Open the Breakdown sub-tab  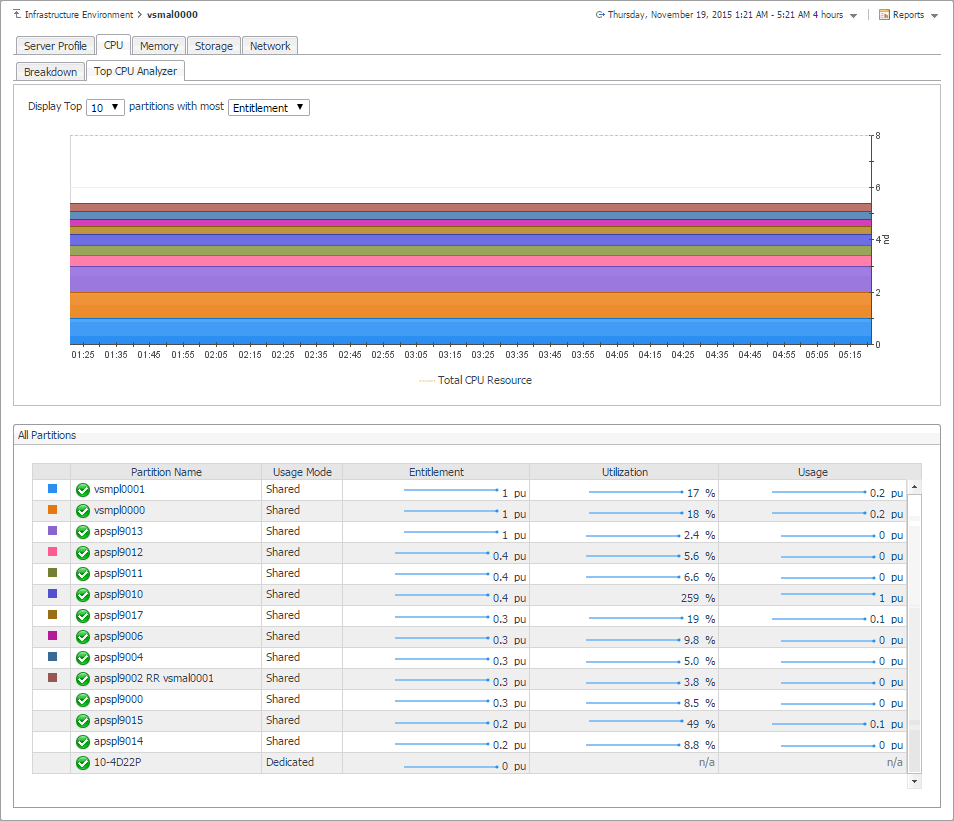(x=50, y=72)
